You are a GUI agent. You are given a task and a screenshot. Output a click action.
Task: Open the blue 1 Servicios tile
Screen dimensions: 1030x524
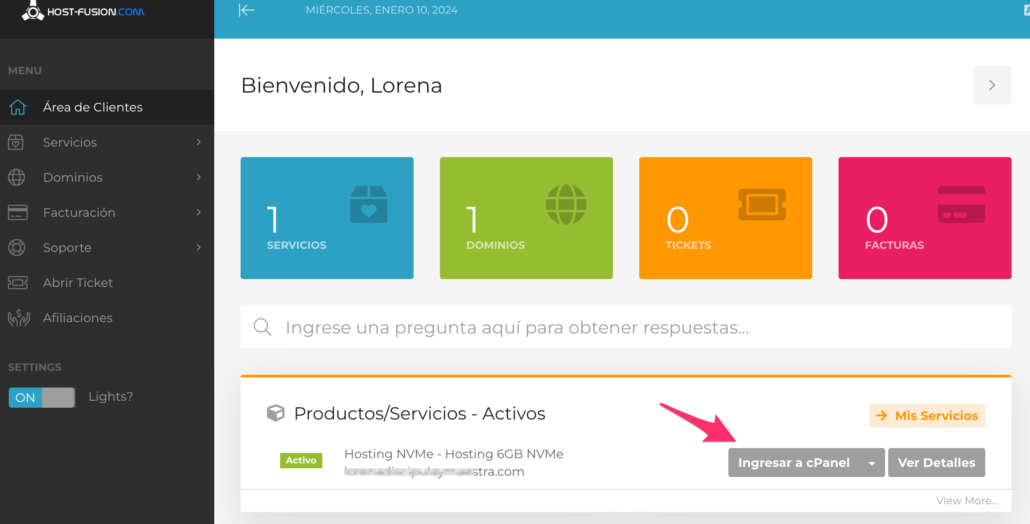point(327,218)
